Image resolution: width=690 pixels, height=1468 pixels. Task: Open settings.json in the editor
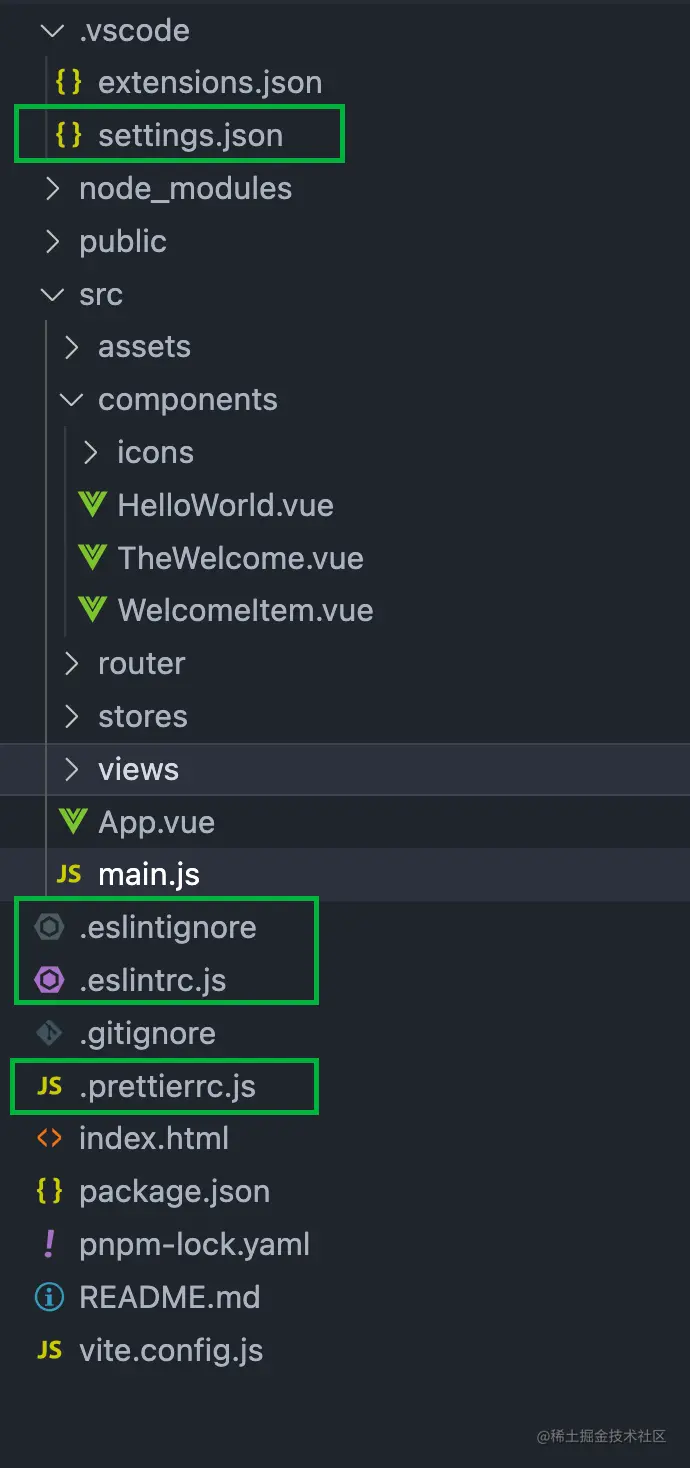coord(190,136)
